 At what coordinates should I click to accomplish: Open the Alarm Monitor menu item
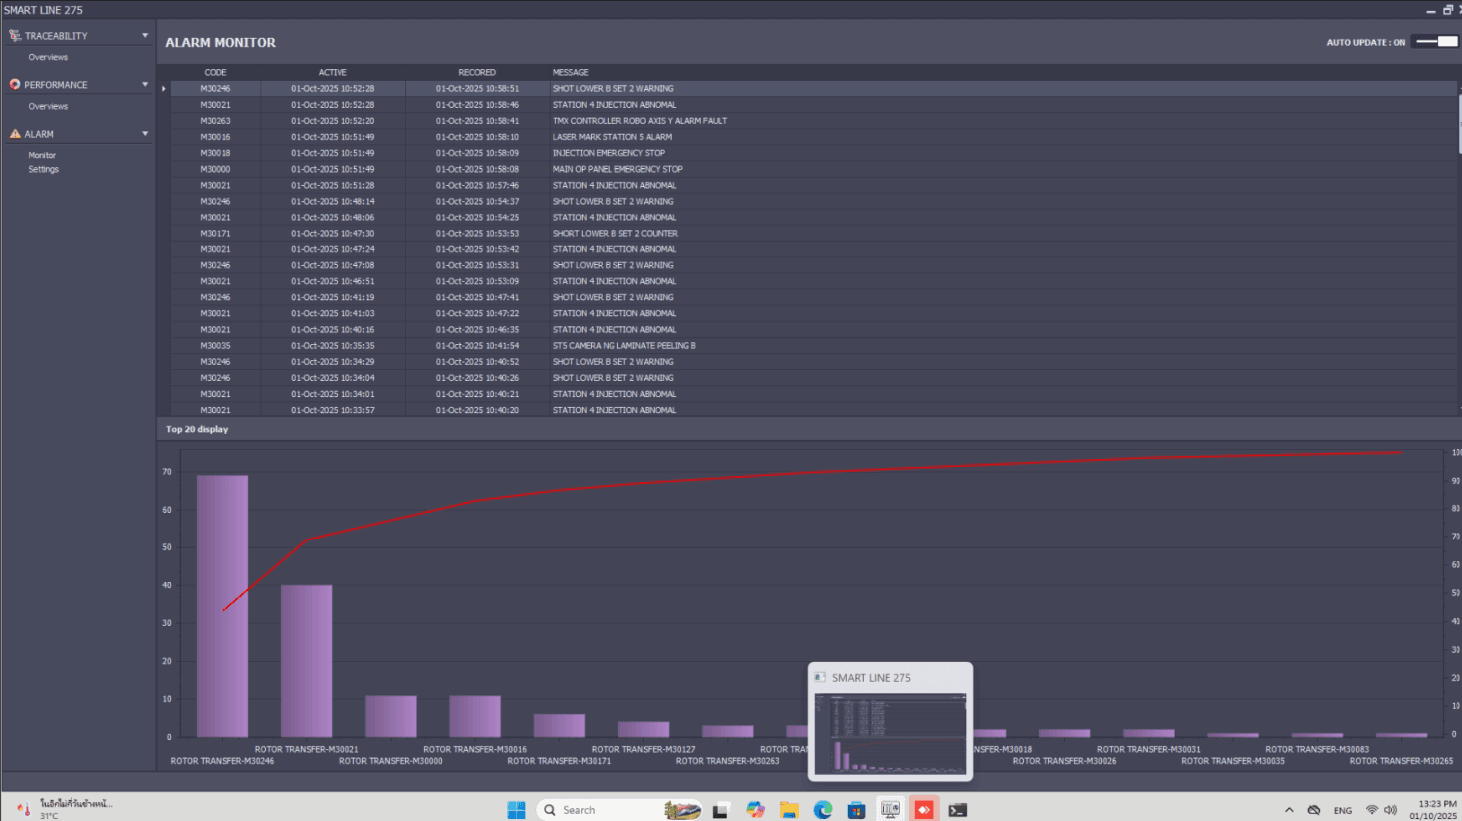(x=42, y=155)
